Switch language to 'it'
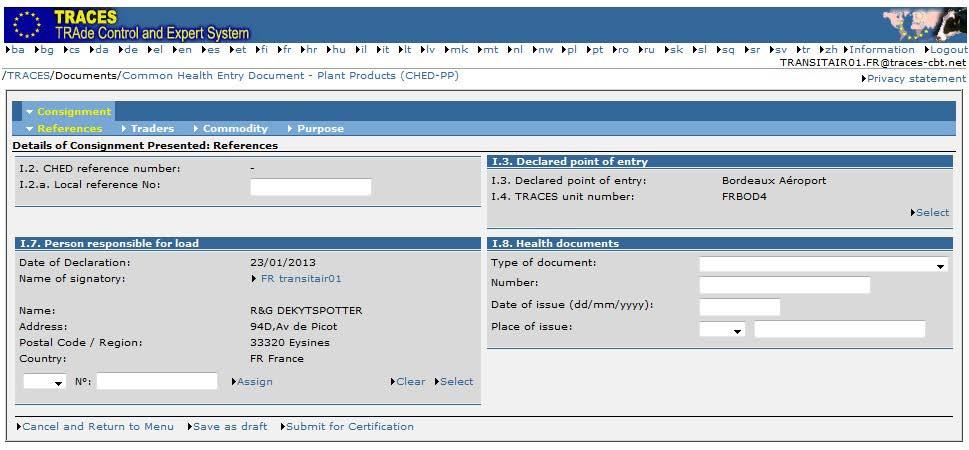 [383, 50]
